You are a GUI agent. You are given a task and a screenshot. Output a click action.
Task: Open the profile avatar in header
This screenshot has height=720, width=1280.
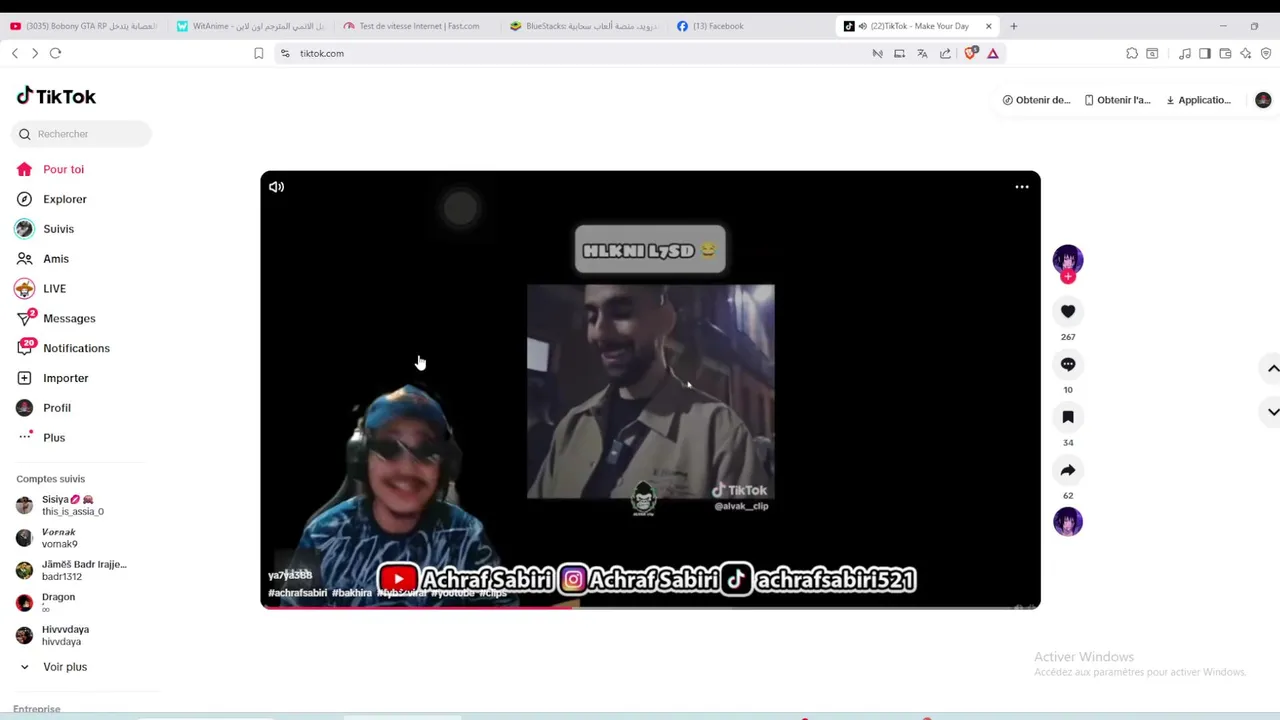click(x=1263, y=100)
